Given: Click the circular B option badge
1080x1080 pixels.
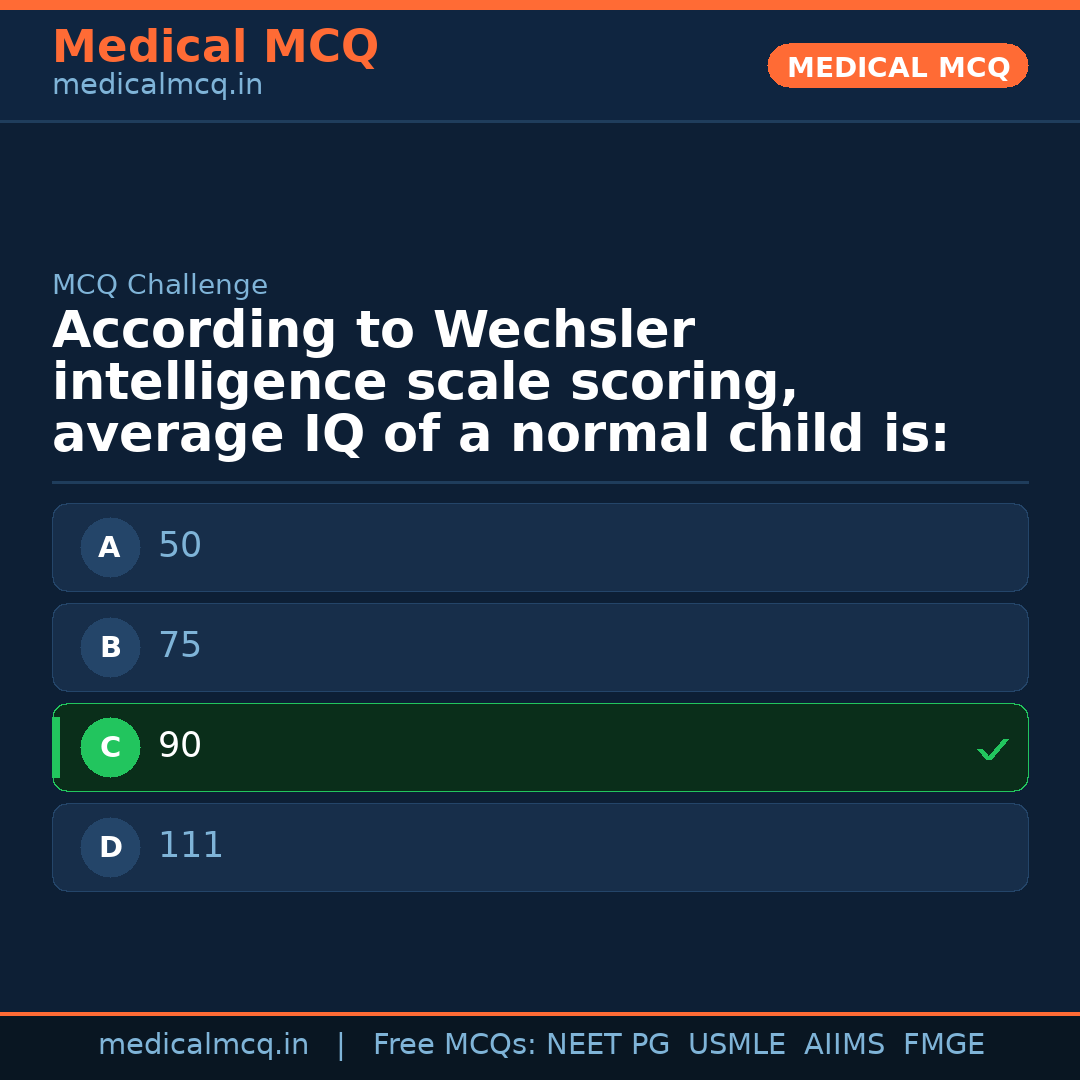Looking at the screenshot, I should pos(110,647).
